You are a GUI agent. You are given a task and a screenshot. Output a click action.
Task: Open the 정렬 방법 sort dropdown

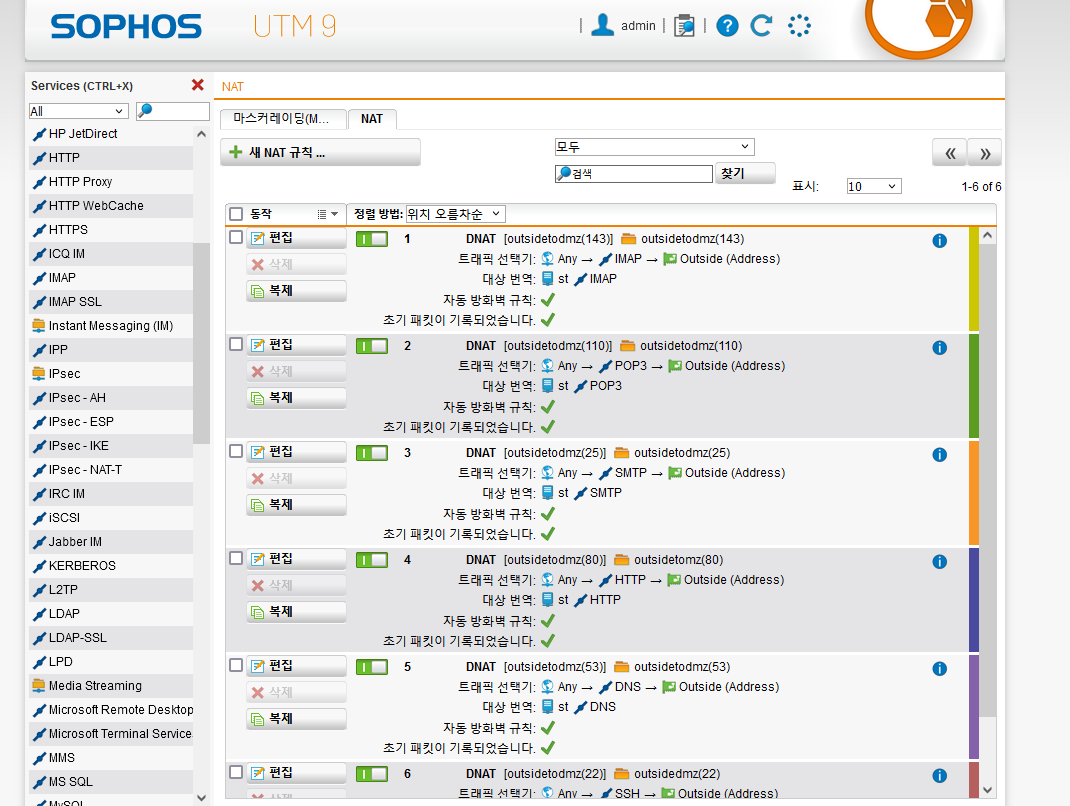[x=455, y=214]
